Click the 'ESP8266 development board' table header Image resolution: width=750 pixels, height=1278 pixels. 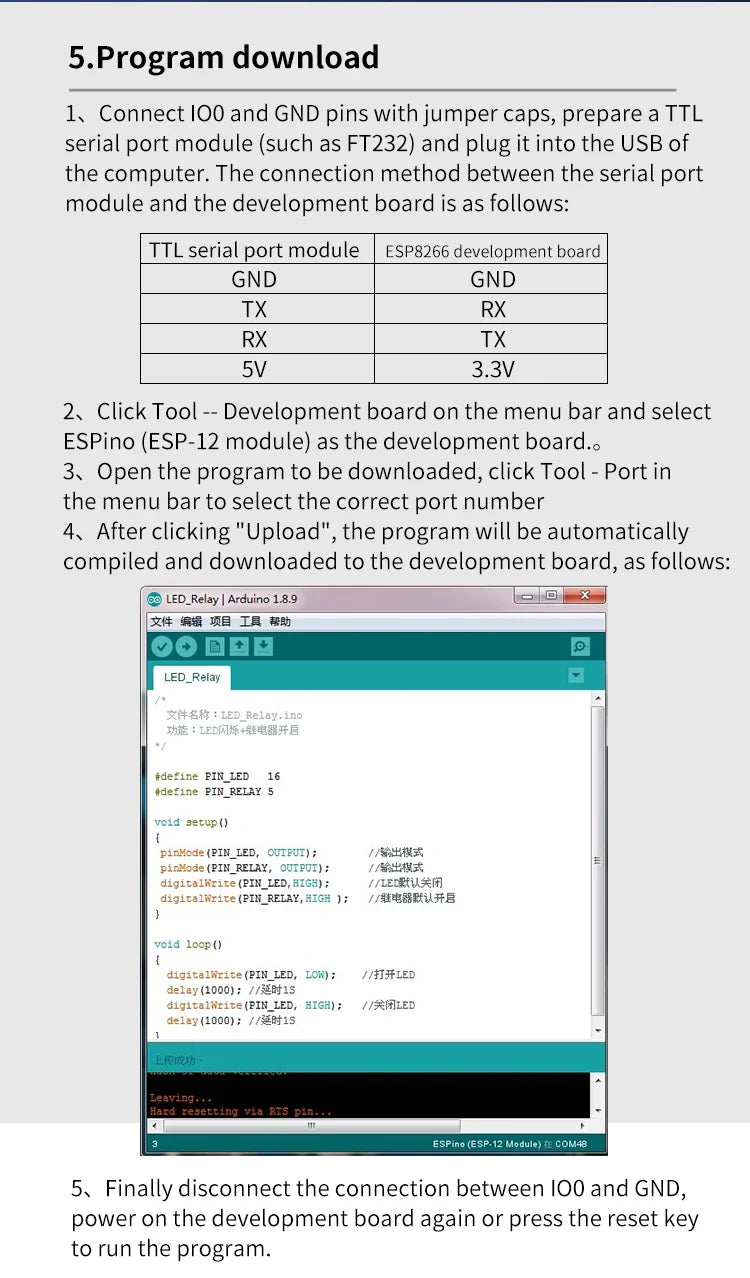point(493,251)
